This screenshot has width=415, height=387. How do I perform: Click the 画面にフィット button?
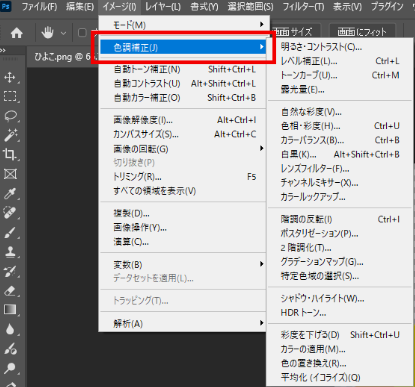362,32
